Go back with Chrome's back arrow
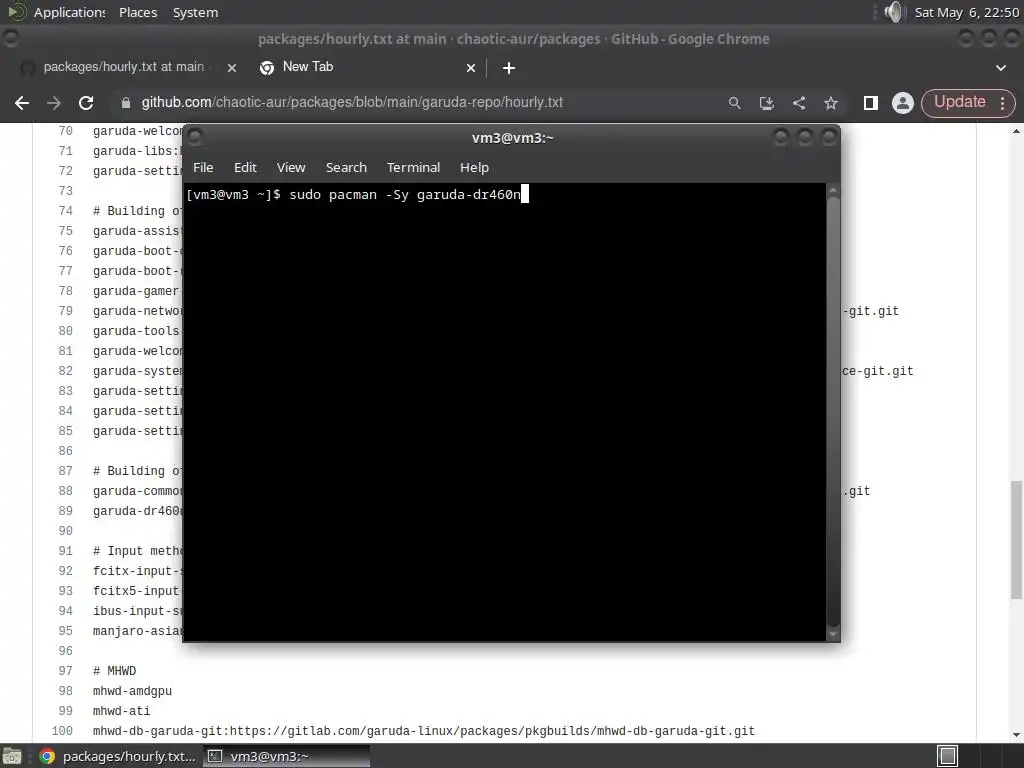Viewport: 1024px width, 768px height. click(22, 103)
